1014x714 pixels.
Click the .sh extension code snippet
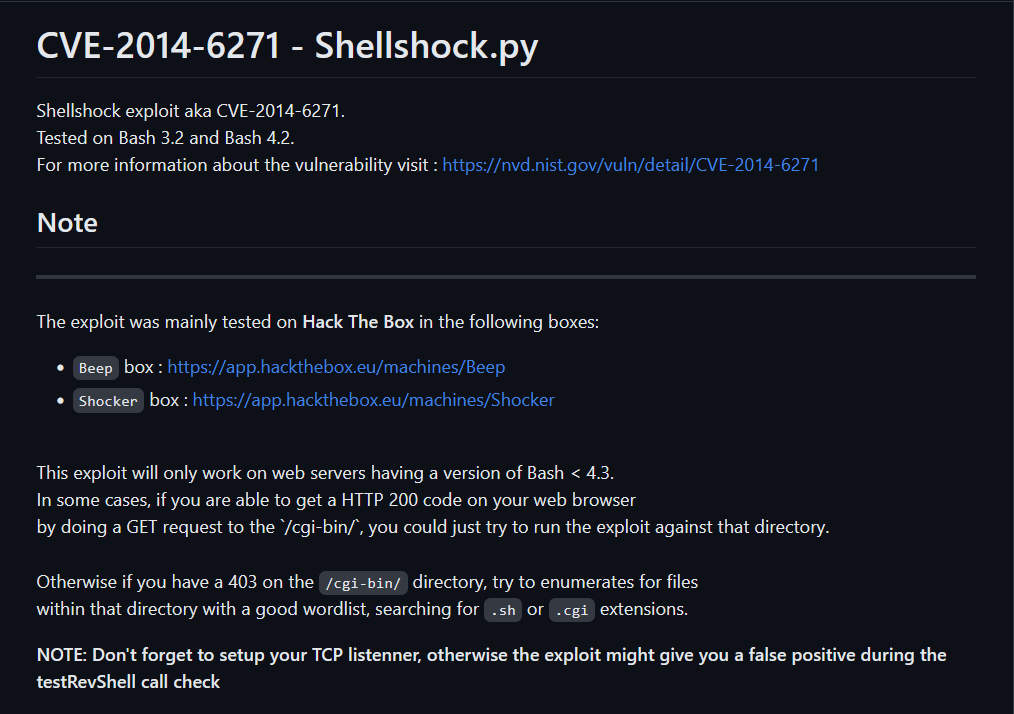[503, 610]
